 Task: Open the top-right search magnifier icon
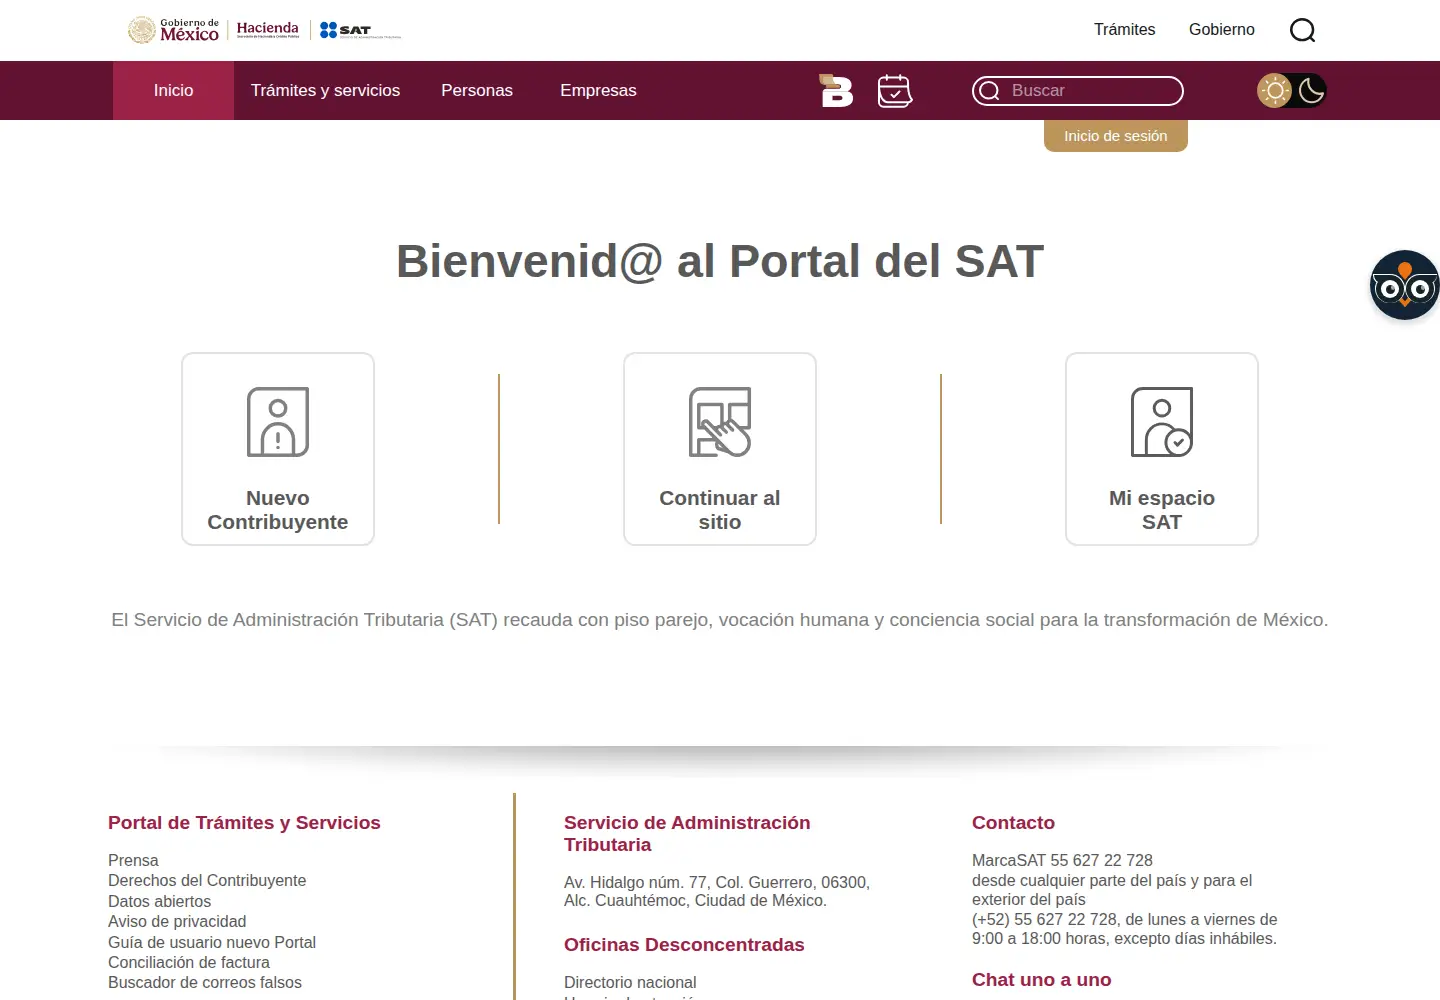coord(1302,30)
